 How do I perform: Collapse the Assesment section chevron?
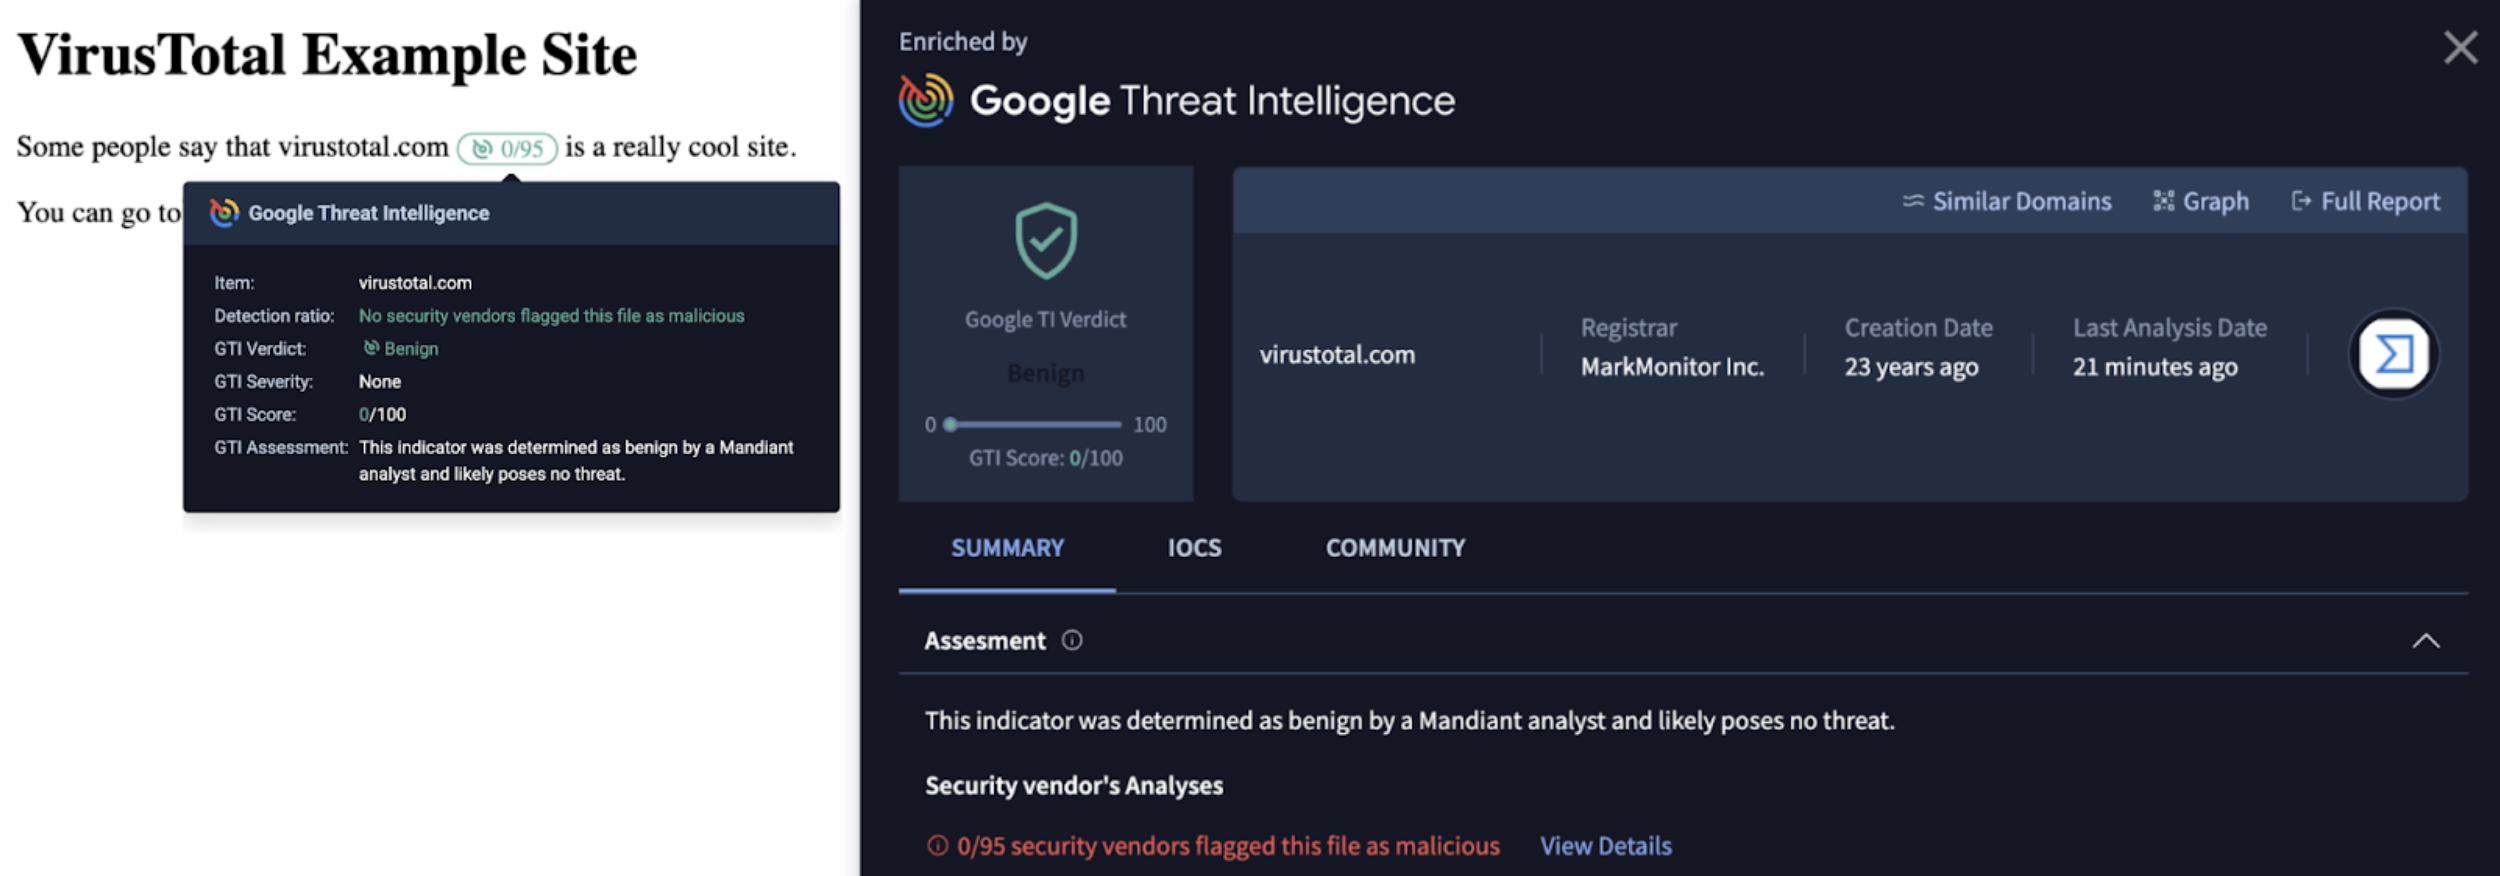[2426, 641]
